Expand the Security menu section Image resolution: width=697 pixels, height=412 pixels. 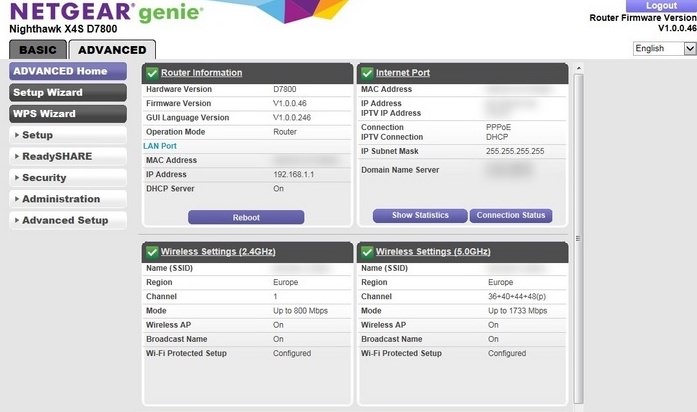68,178
